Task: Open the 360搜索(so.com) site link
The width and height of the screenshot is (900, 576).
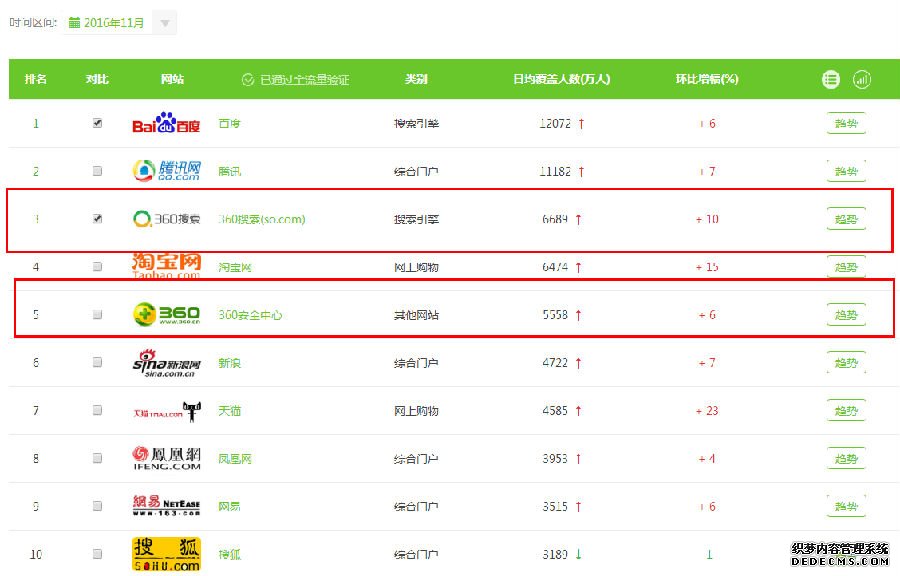Action: [x=262, y=219]
